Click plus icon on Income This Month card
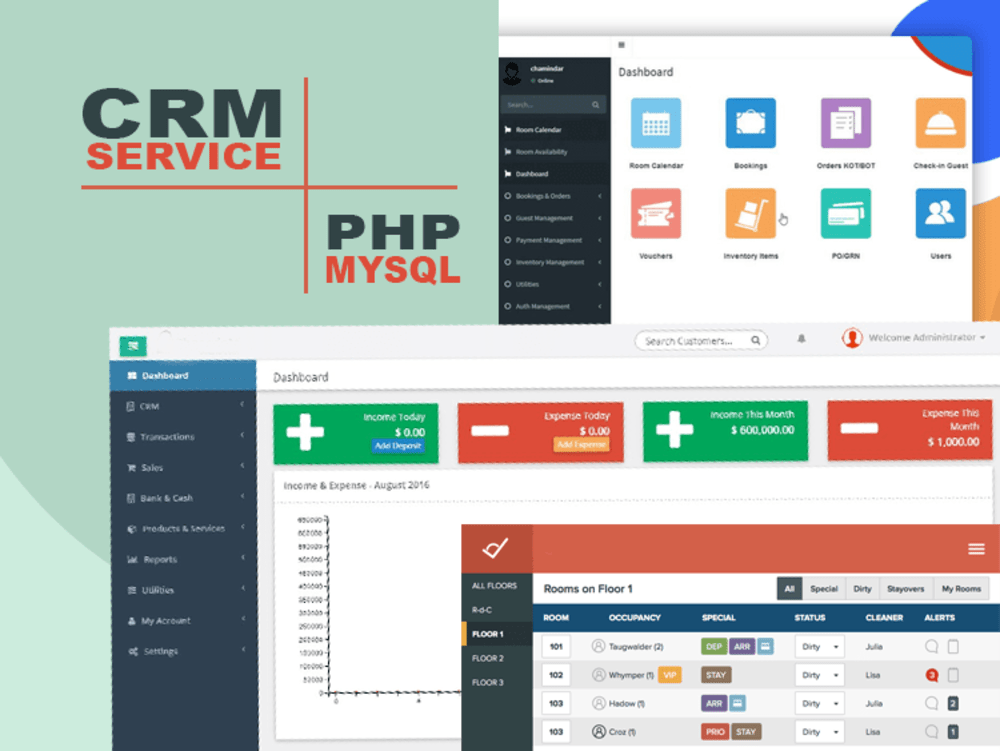1000x751 pixels. [x=674, y=430]
